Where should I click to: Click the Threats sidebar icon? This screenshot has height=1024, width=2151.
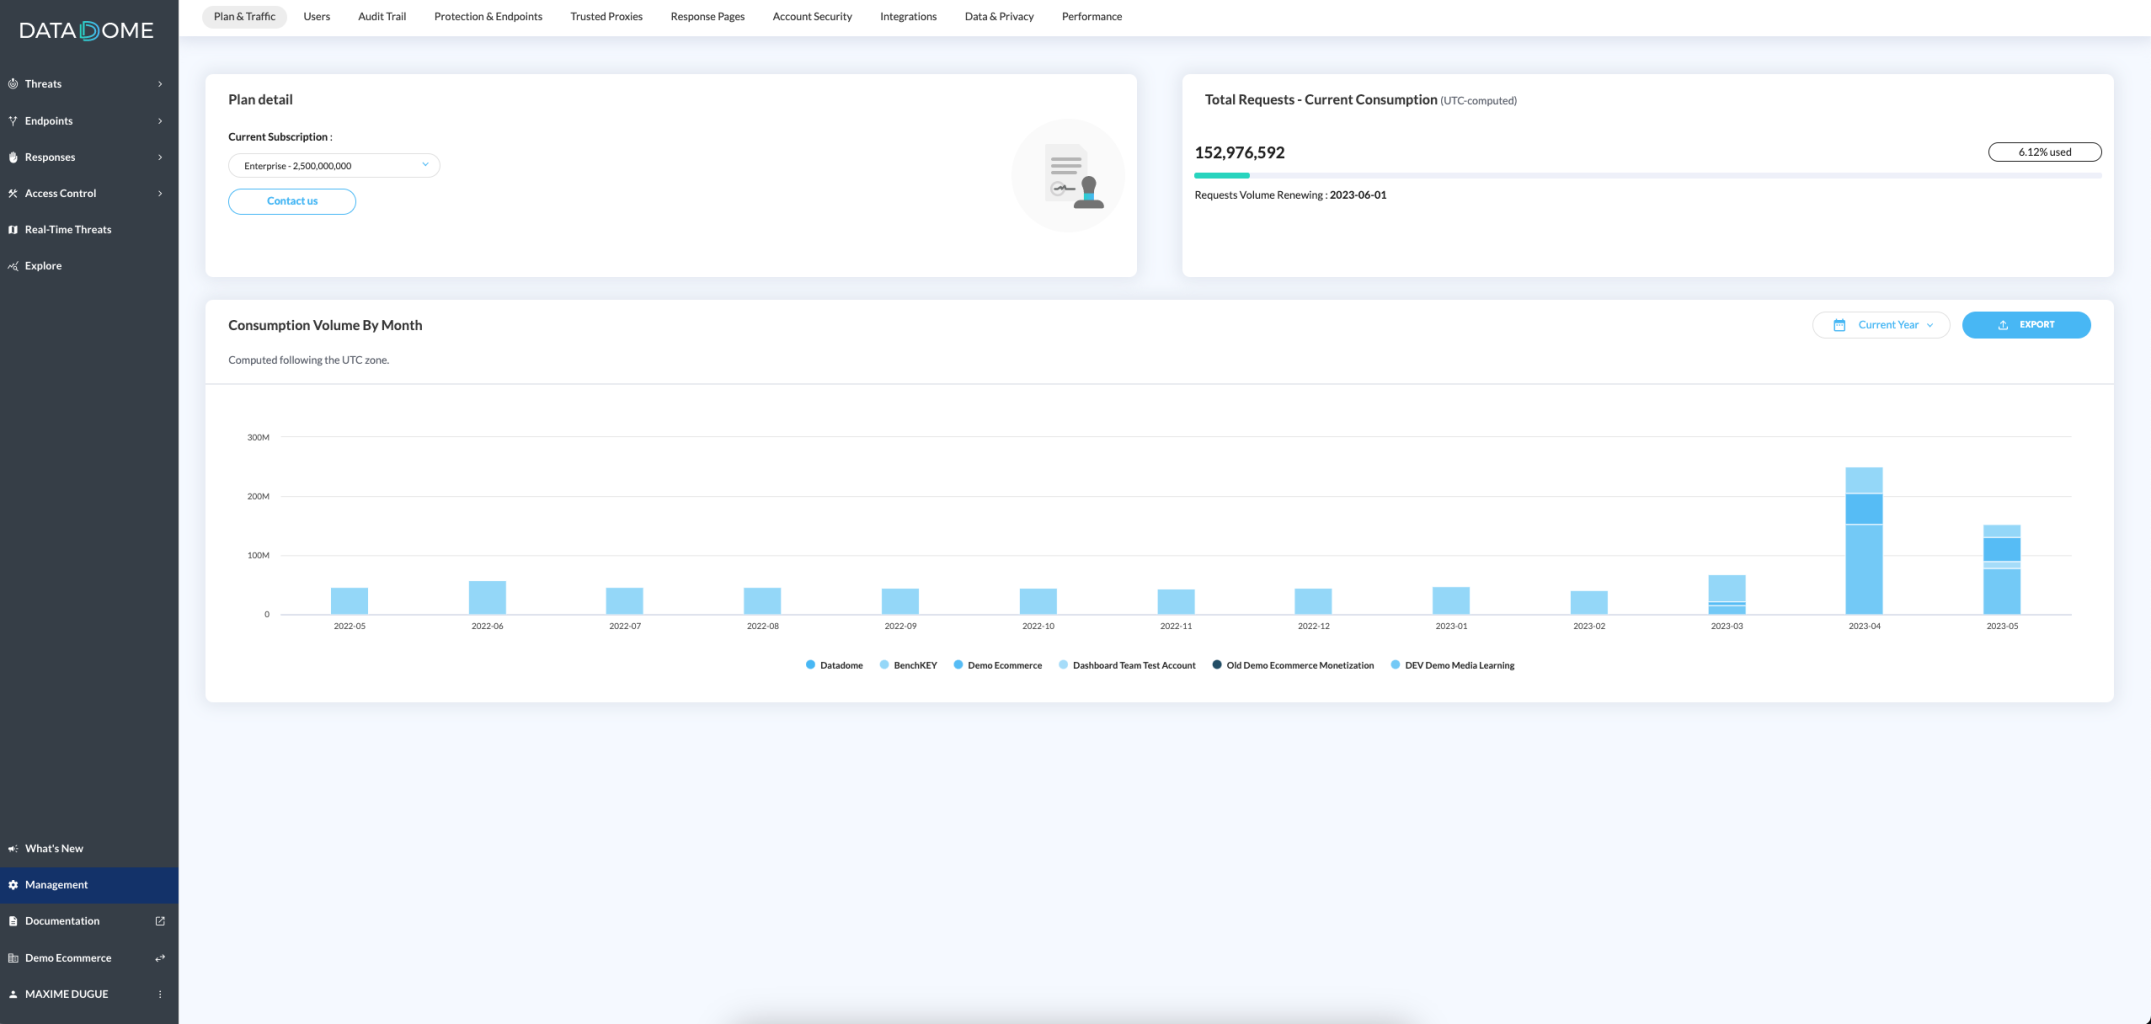coord(13,84)
